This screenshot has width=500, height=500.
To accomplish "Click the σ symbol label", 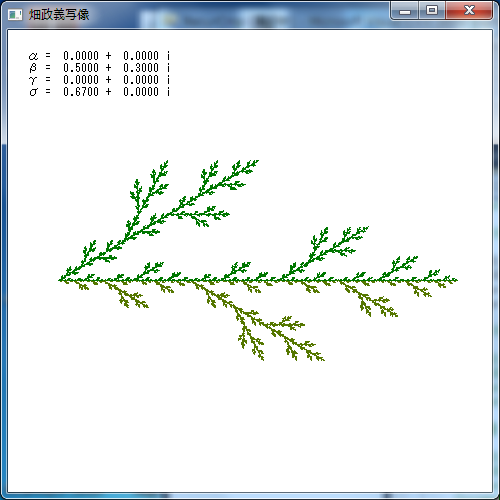I will [33, 92].
